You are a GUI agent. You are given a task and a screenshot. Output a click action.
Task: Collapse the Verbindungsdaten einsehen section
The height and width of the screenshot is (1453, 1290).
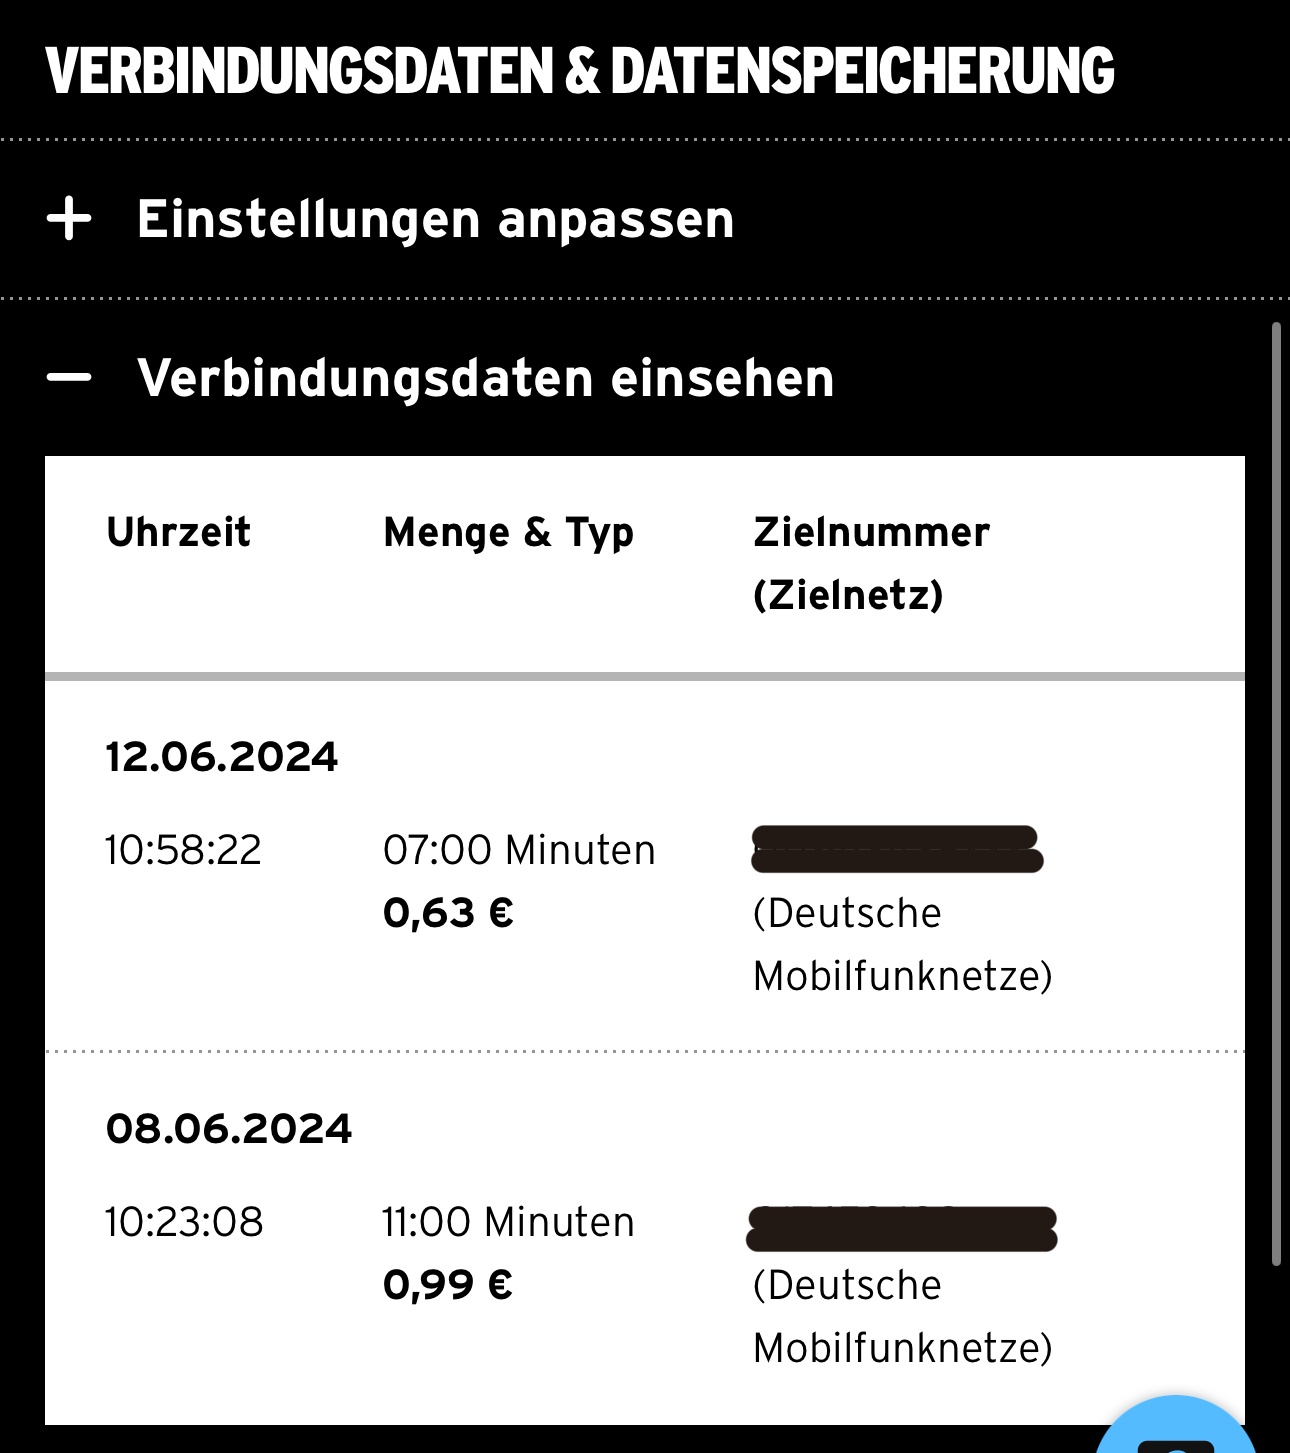(x=485, y=378)
